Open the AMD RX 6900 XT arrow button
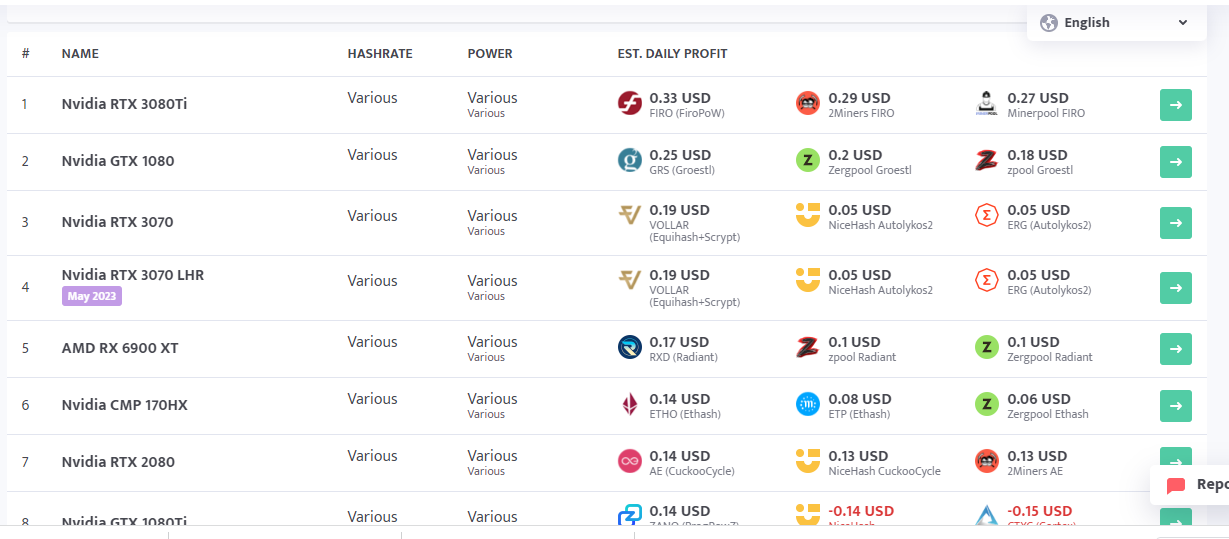 pyautogui.click(x=1175, y=349)
